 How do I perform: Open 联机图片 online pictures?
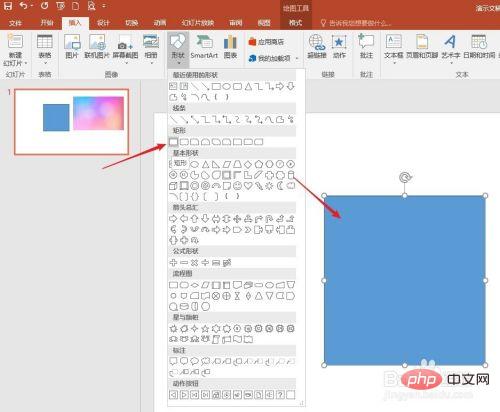click(x=97, y=47)
